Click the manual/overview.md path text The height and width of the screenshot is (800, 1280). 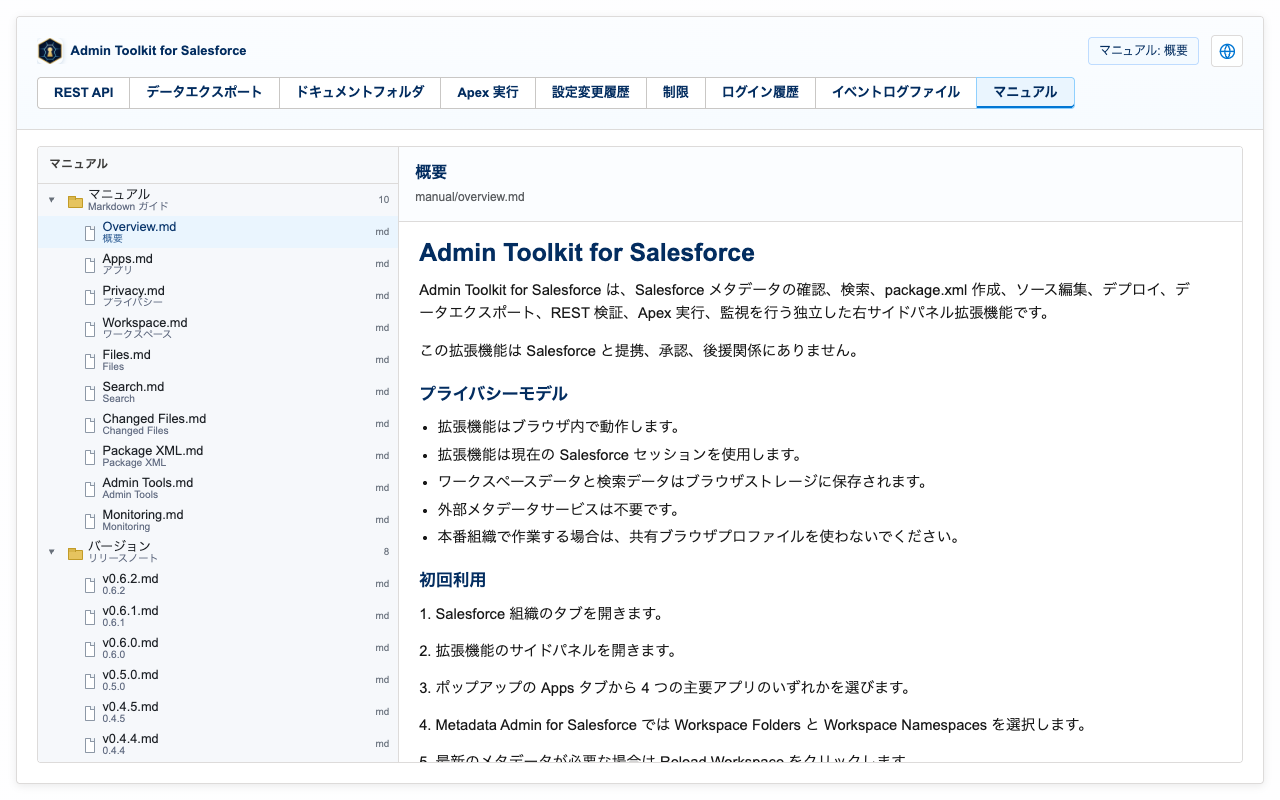coord(470,197)
